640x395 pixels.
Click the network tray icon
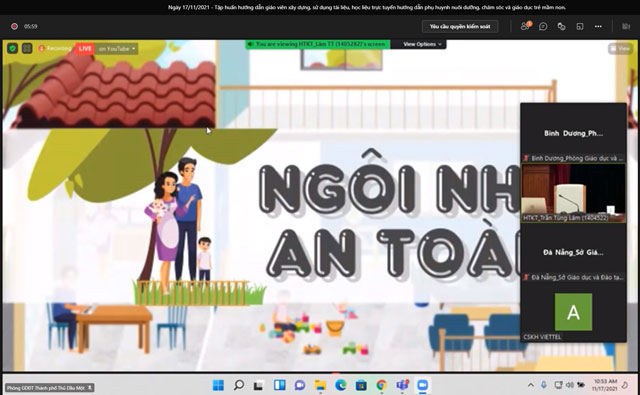click(x=558, y=385)
